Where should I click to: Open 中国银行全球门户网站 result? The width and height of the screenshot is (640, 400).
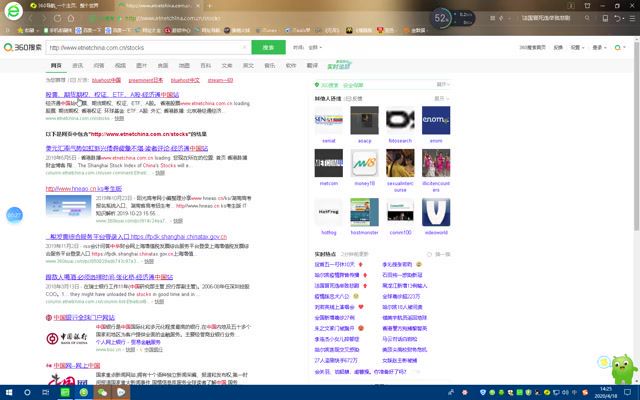84,318
